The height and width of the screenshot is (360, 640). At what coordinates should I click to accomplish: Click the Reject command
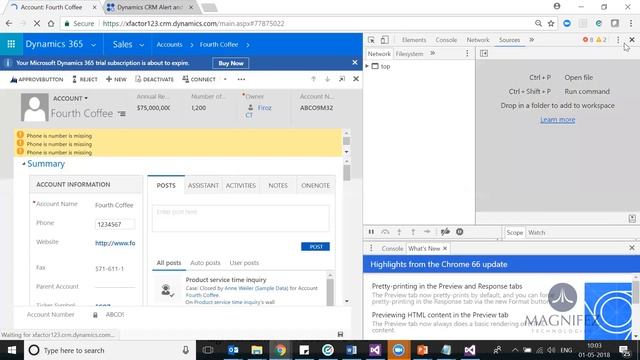85,79
